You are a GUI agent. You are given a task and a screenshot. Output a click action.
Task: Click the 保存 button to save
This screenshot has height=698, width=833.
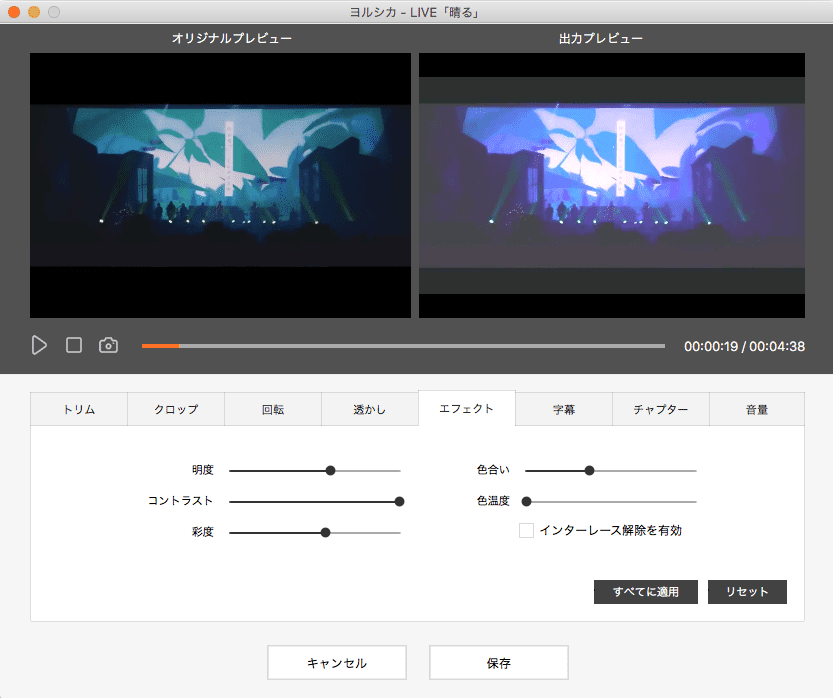click(498, 663)
